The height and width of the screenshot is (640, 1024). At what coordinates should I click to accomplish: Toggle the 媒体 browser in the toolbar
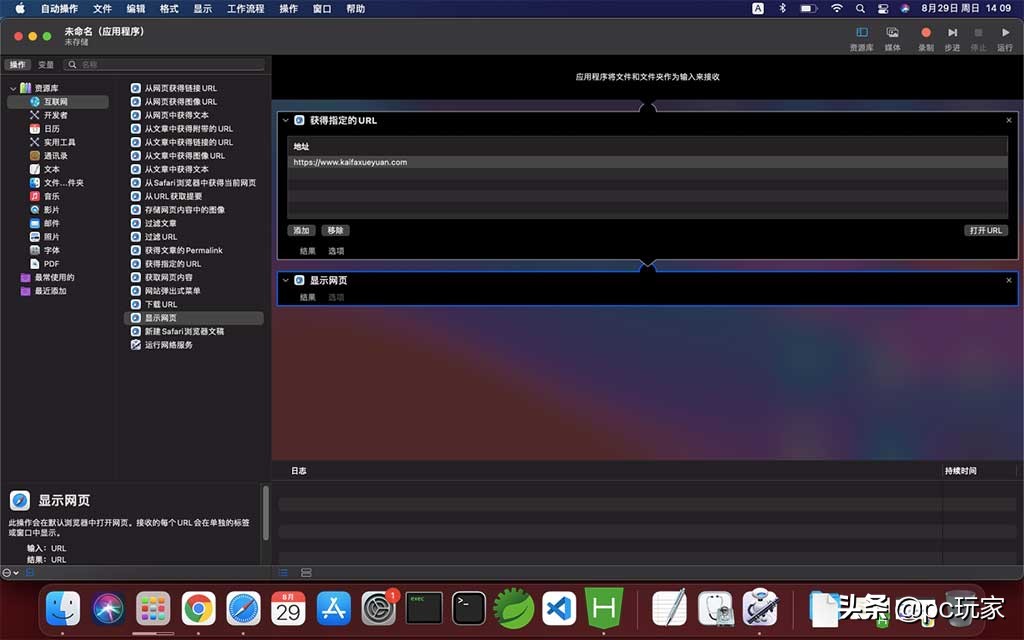[x=891, y=32]
